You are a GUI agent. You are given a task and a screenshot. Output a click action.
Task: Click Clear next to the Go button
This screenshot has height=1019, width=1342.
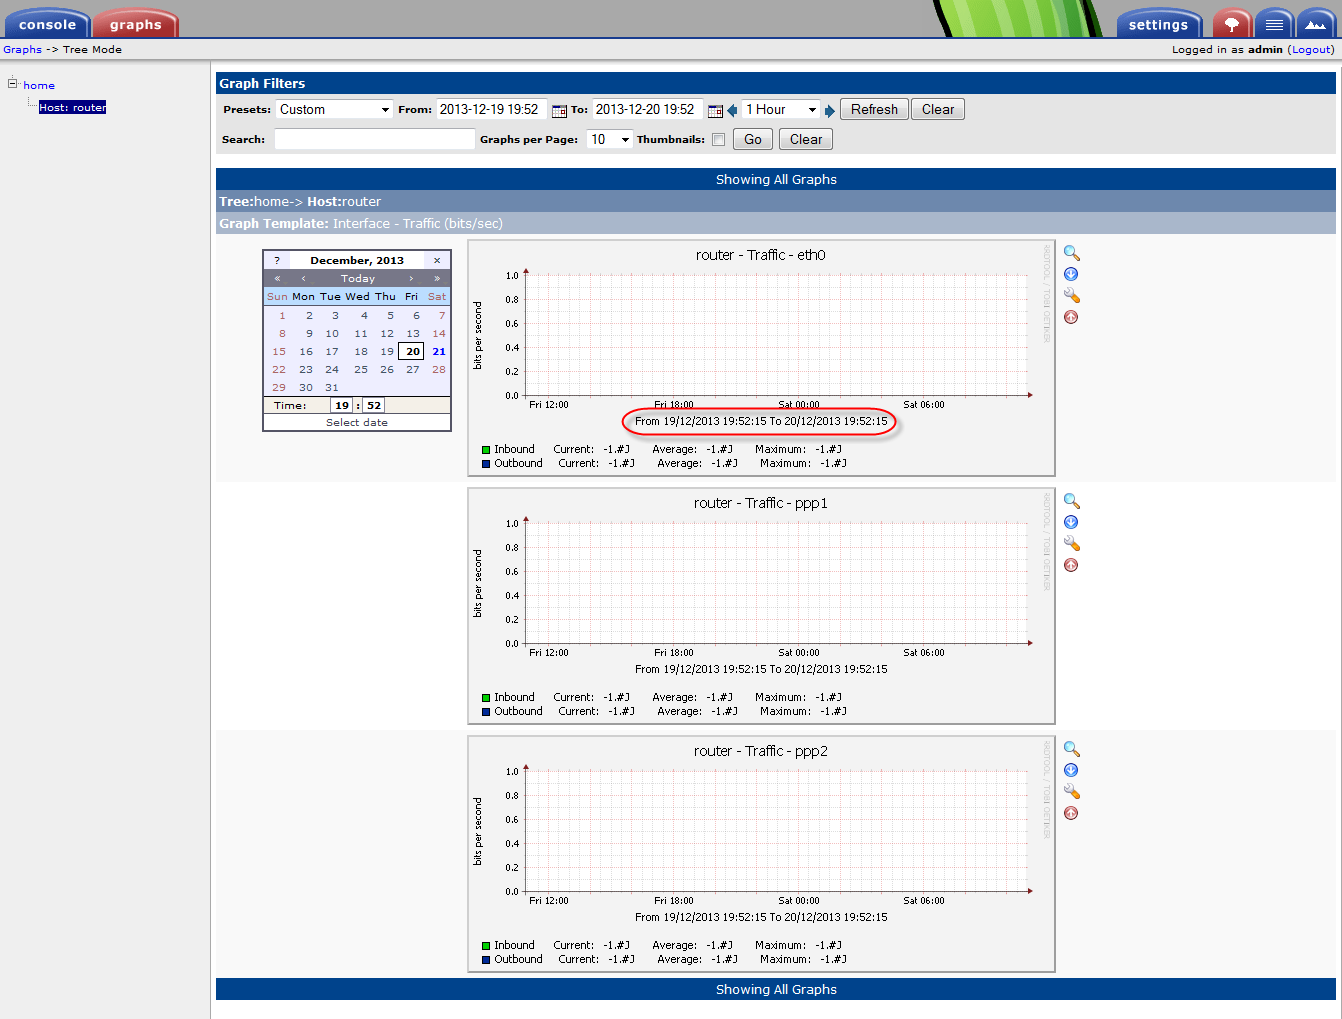point(806,140)
